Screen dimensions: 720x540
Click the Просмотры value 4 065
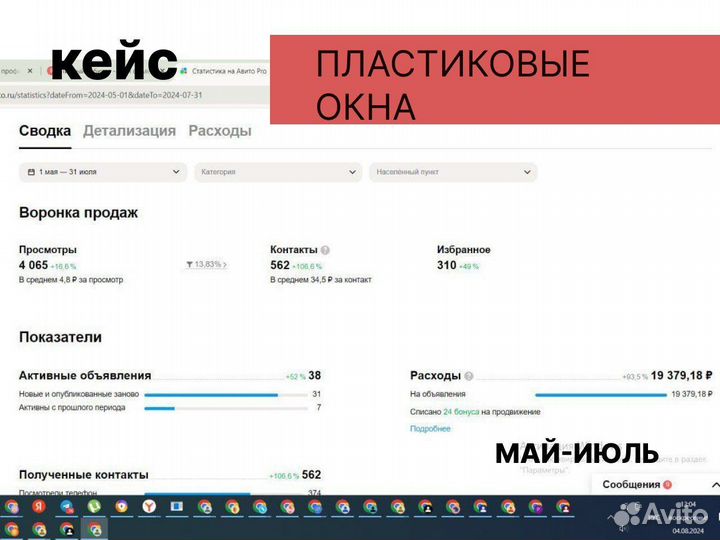[x=34, y=265]
